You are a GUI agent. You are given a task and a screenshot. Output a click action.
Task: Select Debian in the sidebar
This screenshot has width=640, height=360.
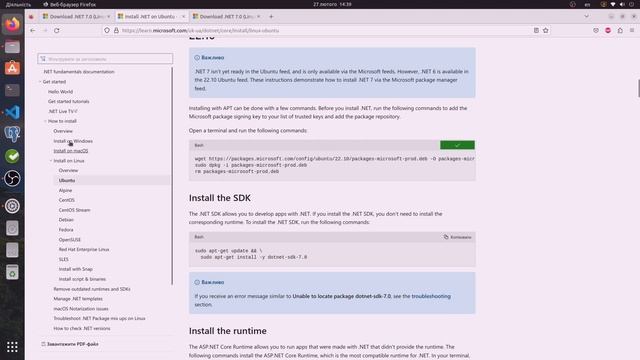pos(66,220)
